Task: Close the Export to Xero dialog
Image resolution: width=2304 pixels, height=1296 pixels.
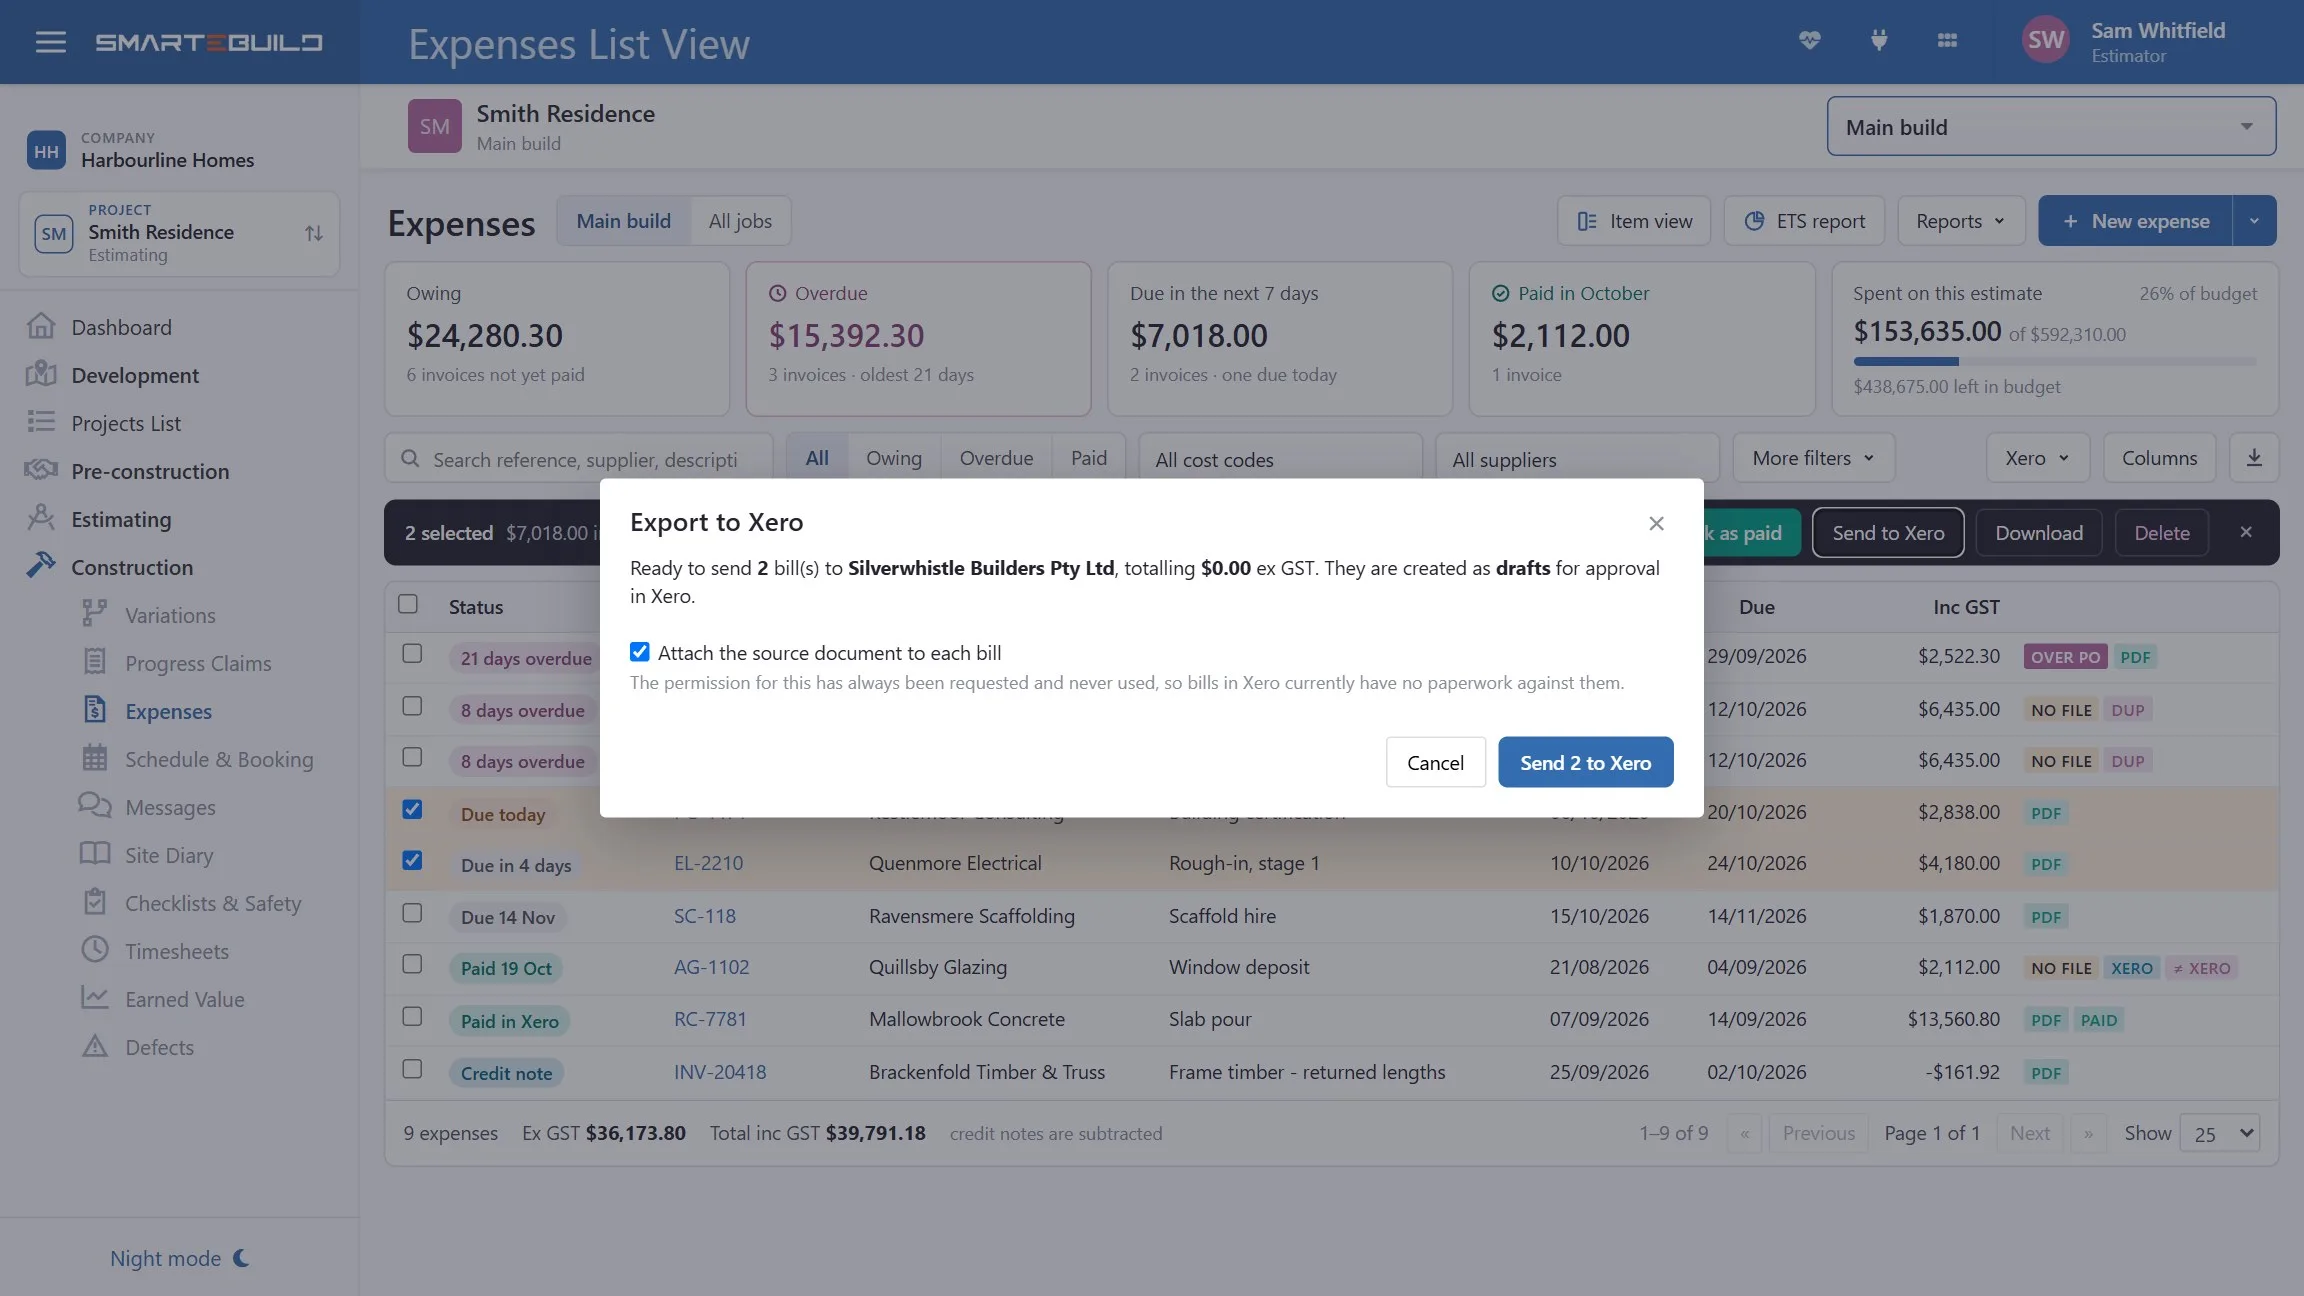Action: [1656, 523]
